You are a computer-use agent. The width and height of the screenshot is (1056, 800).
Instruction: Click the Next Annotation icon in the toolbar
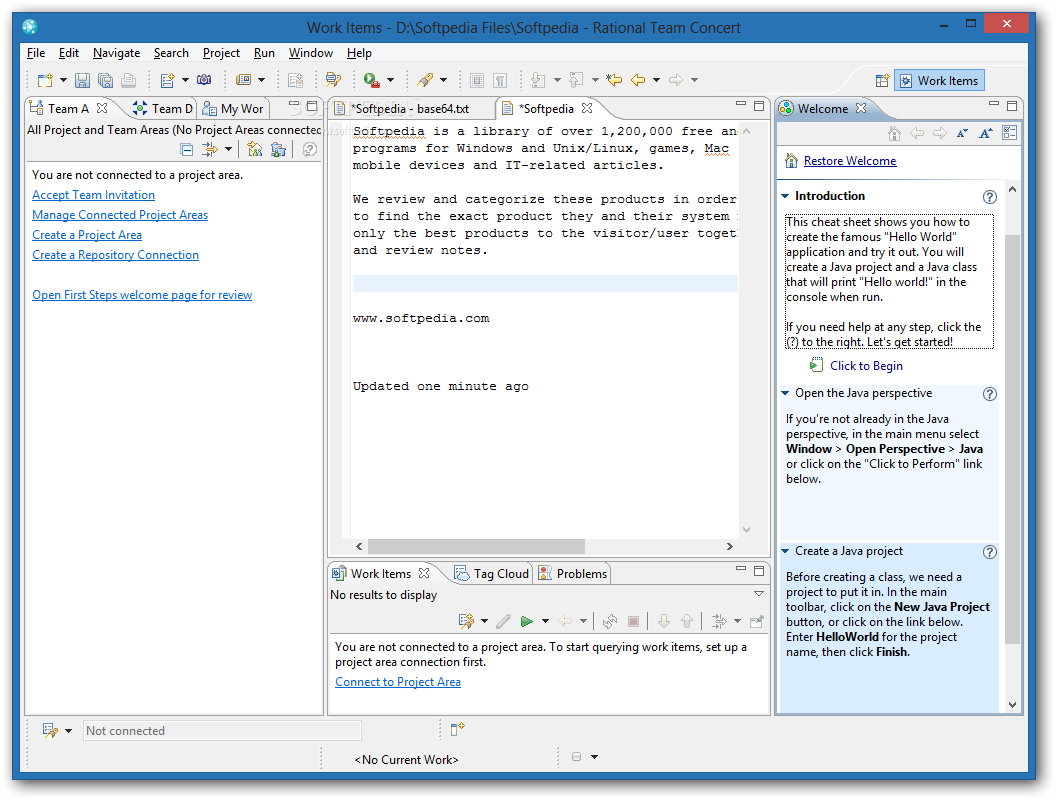pos(537,80)
